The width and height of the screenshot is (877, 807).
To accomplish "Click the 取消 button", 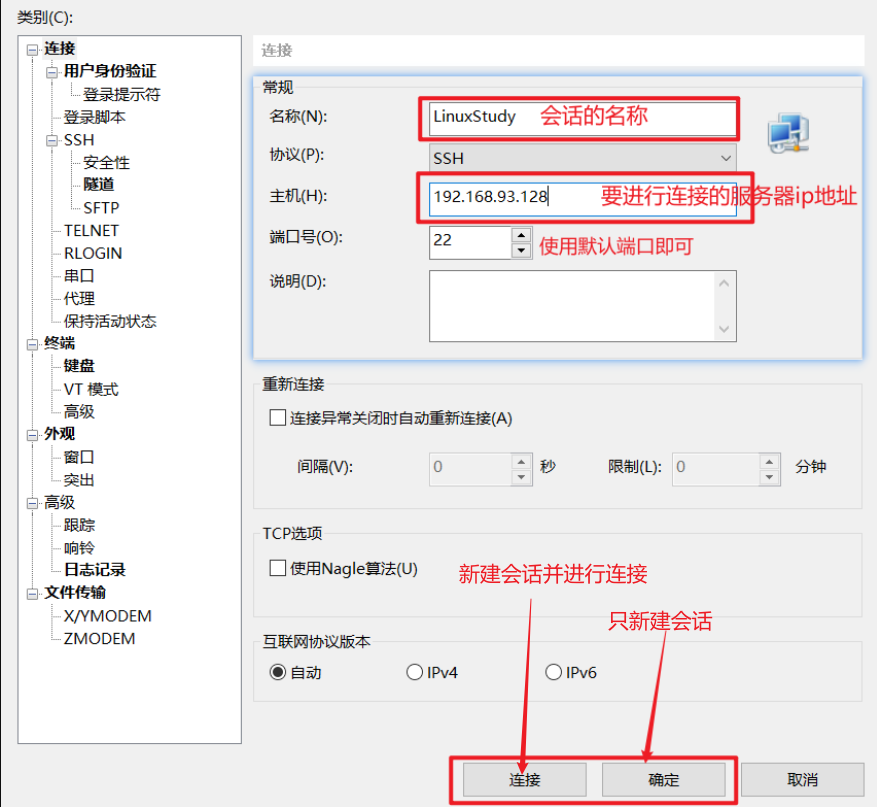I will tap(803, 780).
